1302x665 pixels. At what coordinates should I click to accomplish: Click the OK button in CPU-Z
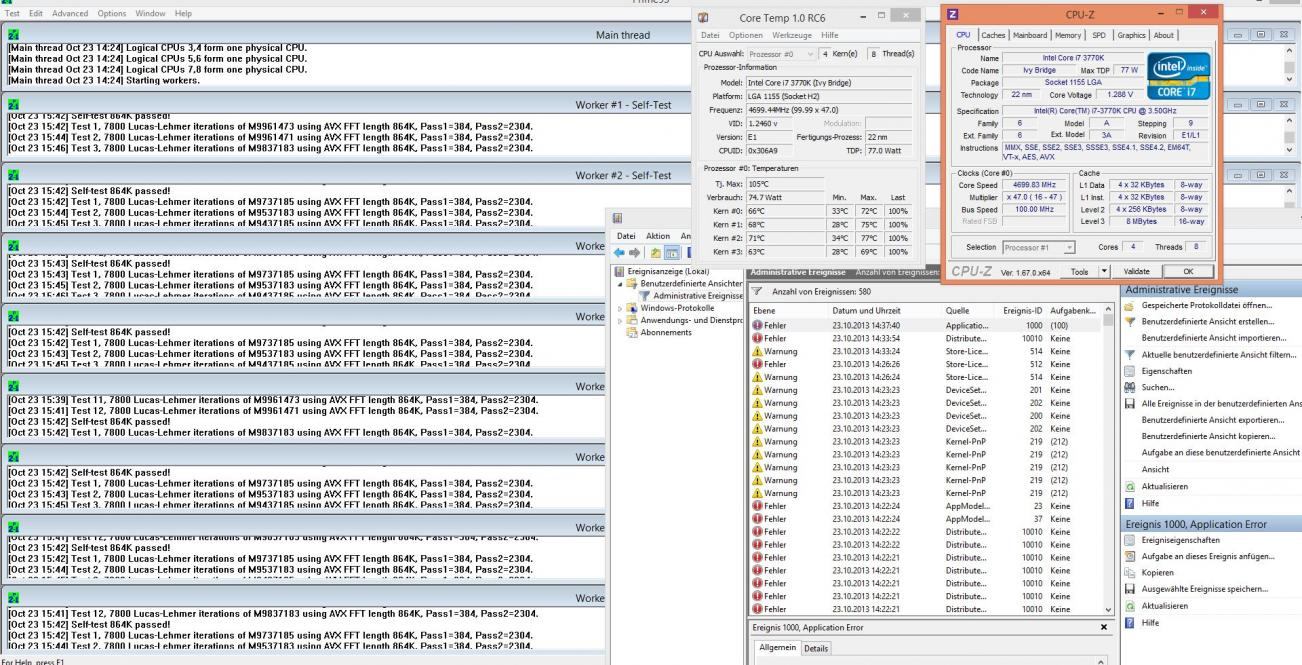[1188, 271]
